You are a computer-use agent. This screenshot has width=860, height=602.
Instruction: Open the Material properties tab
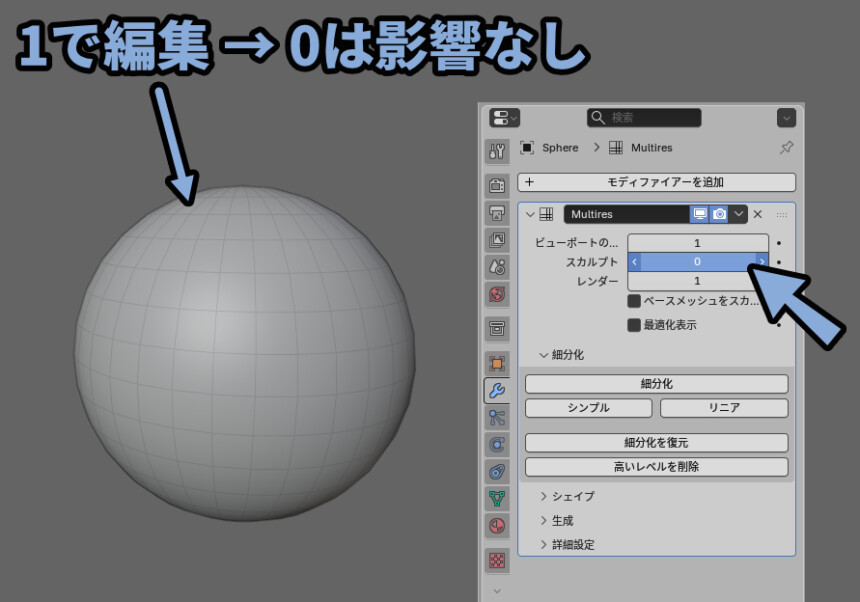pyautogui.click(x=497, y=525)
